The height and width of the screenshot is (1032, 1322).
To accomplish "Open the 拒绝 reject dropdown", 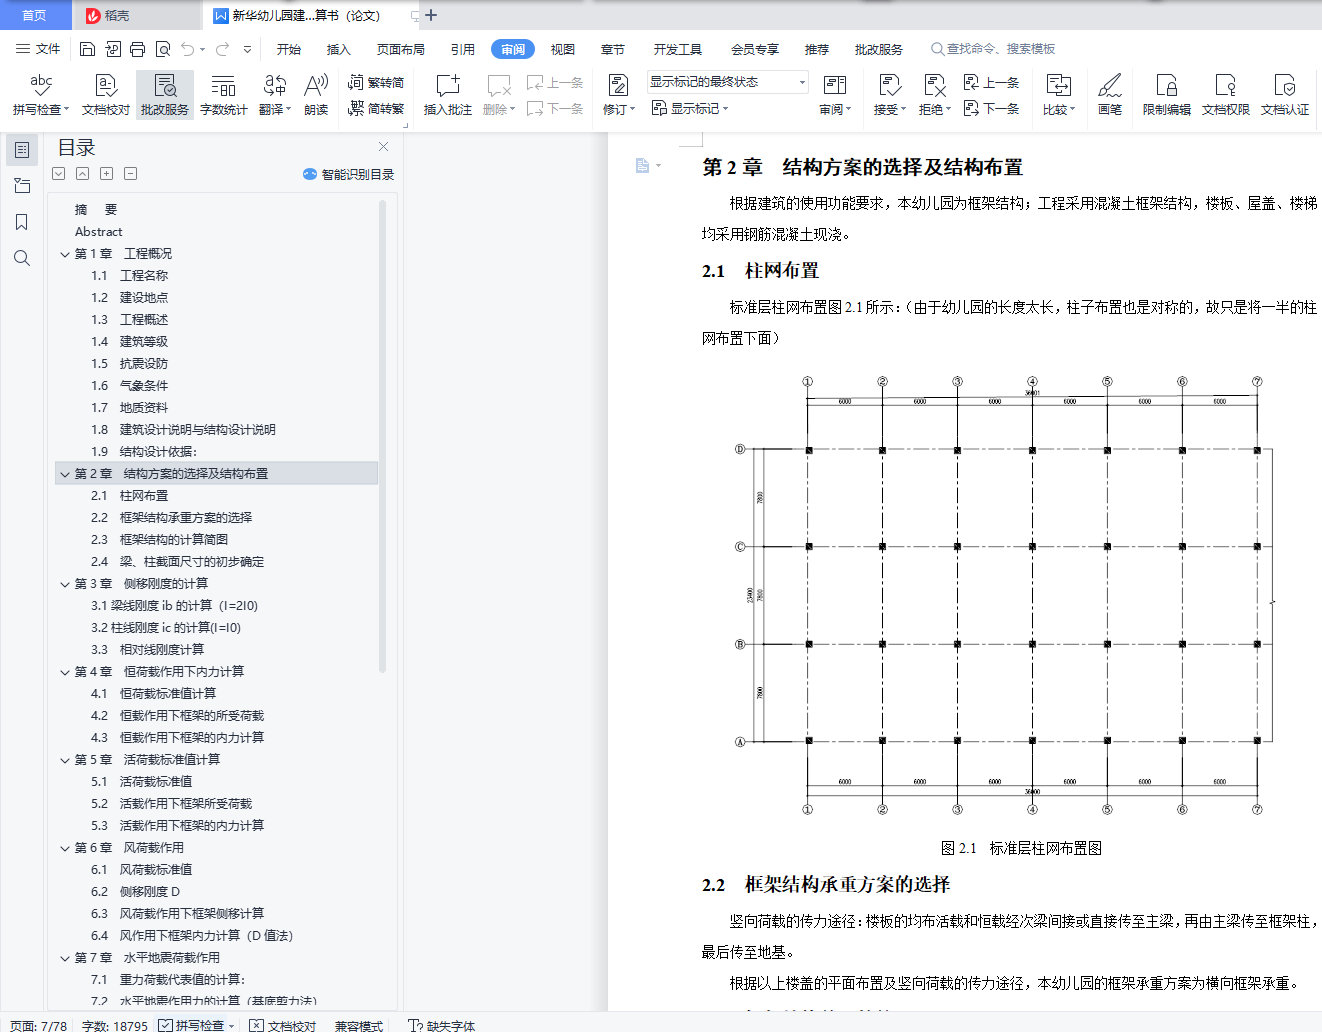I will pyautogui.click(x=935, y=95).
